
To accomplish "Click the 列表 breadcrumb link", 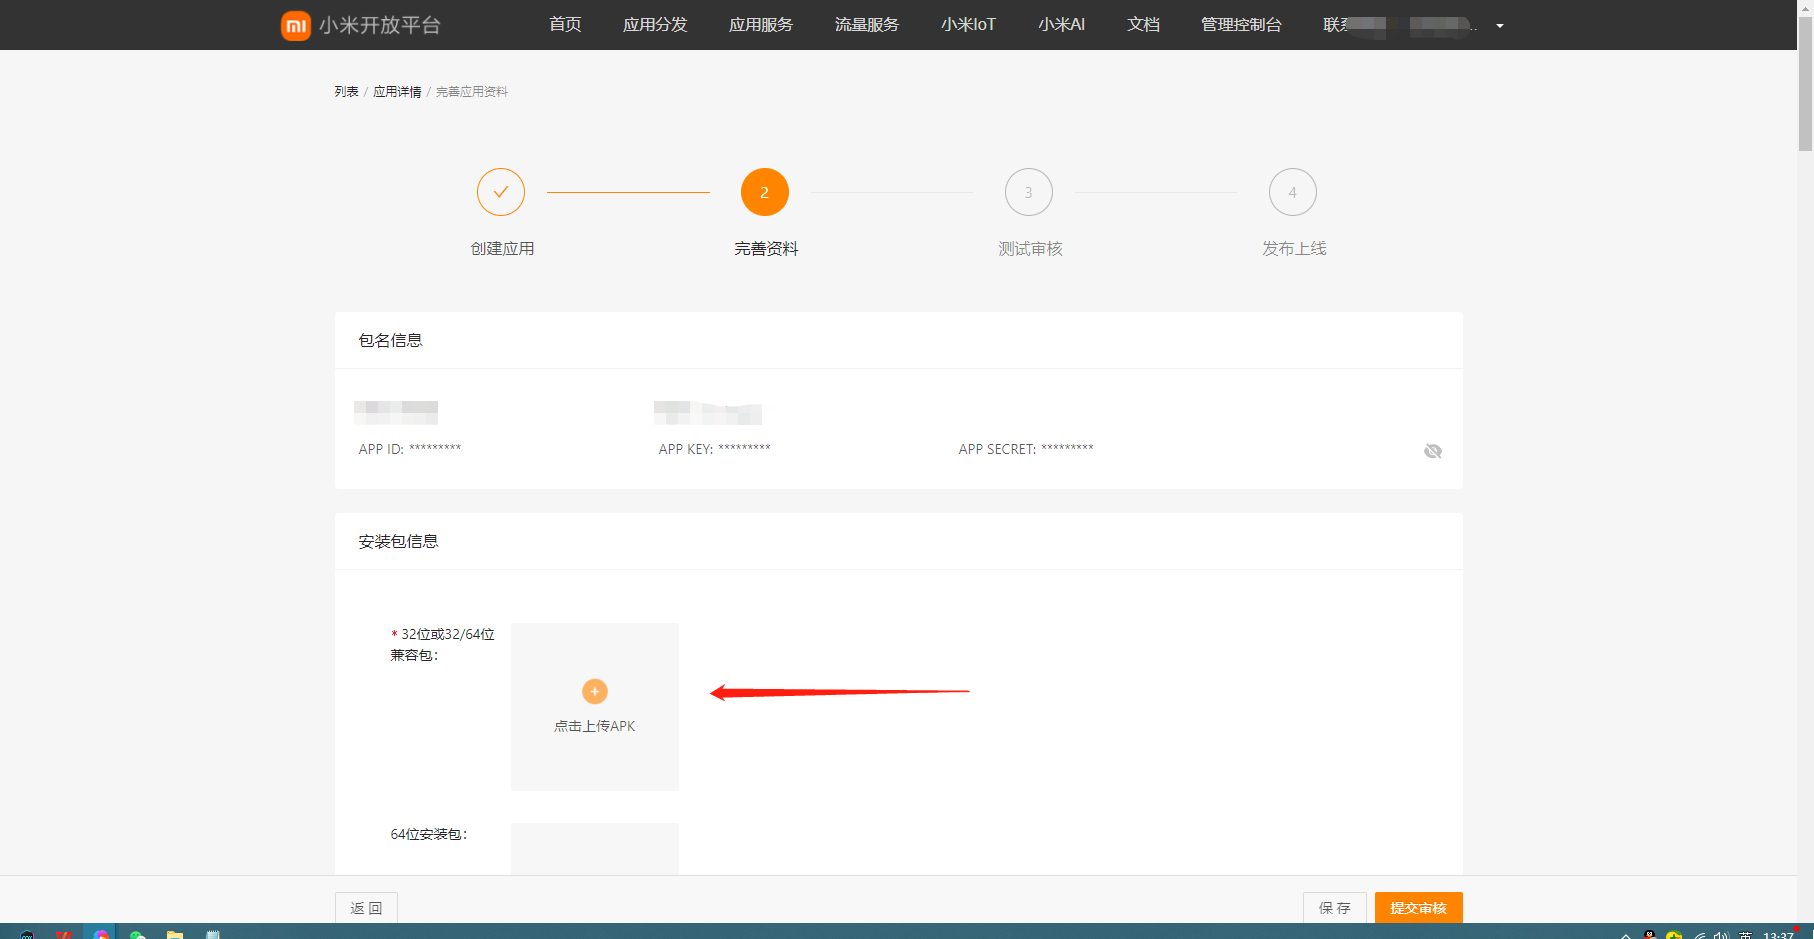I will (346, 92).
